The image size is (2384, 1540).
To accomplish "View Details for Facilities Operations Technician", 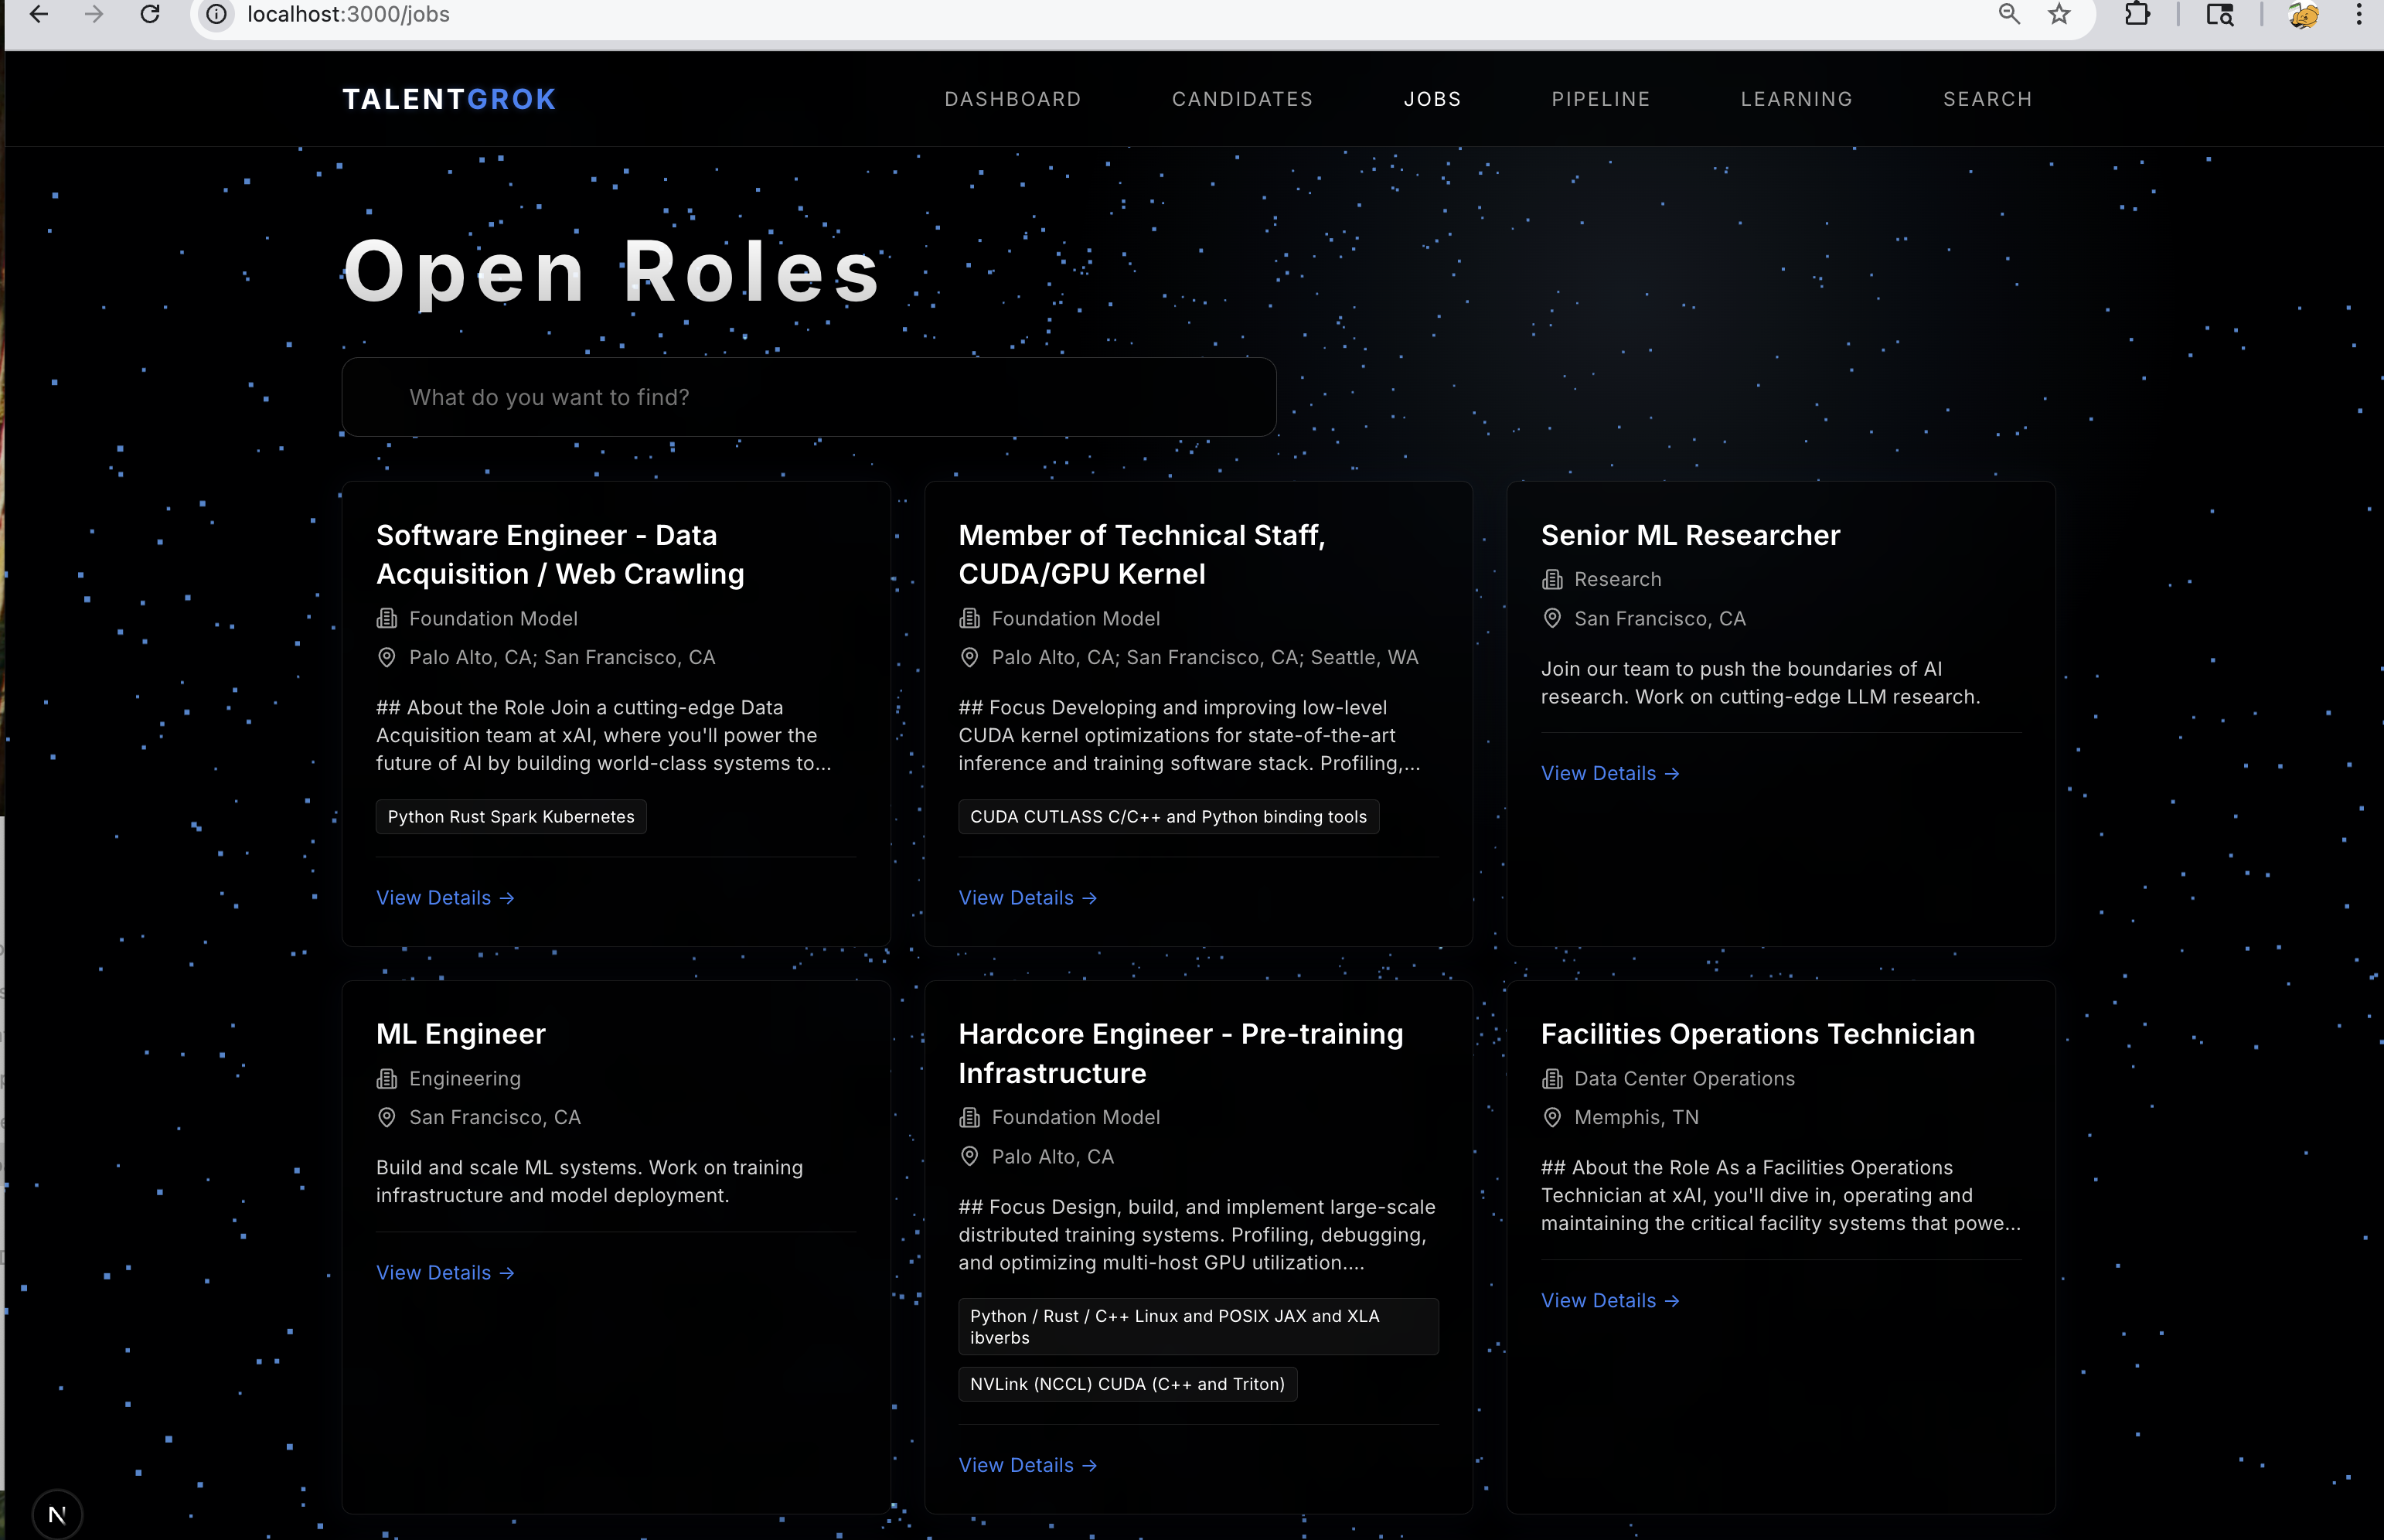I will click(1609, 1300).
